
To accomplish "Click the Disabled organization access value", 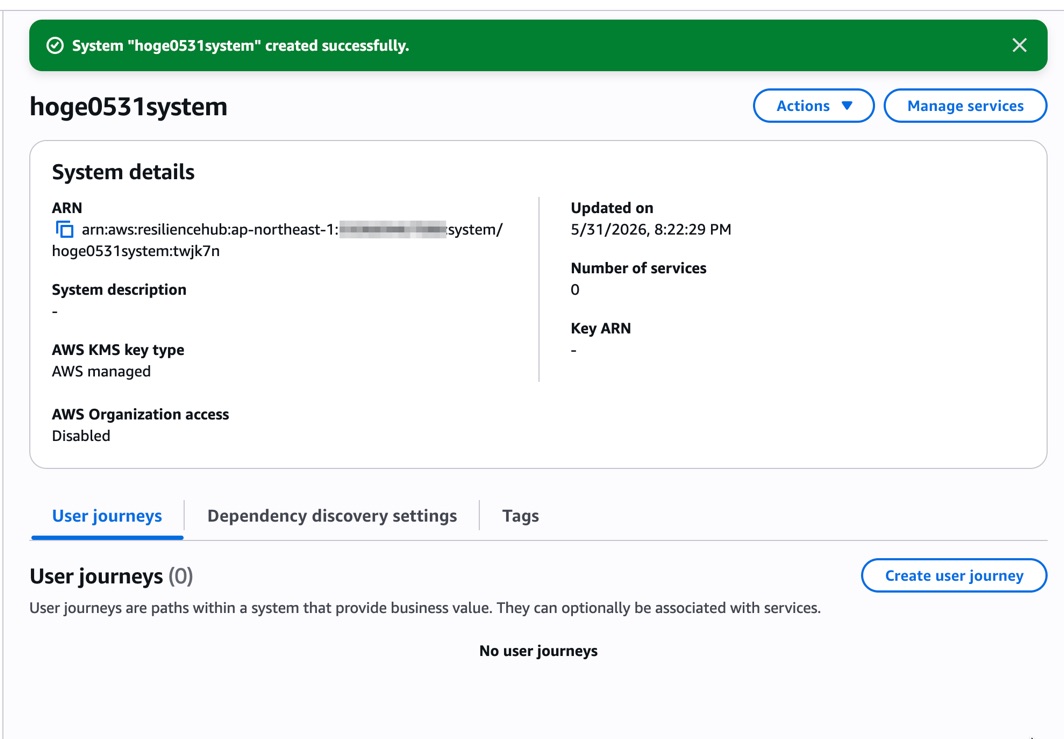I will [x=81, y=436].
